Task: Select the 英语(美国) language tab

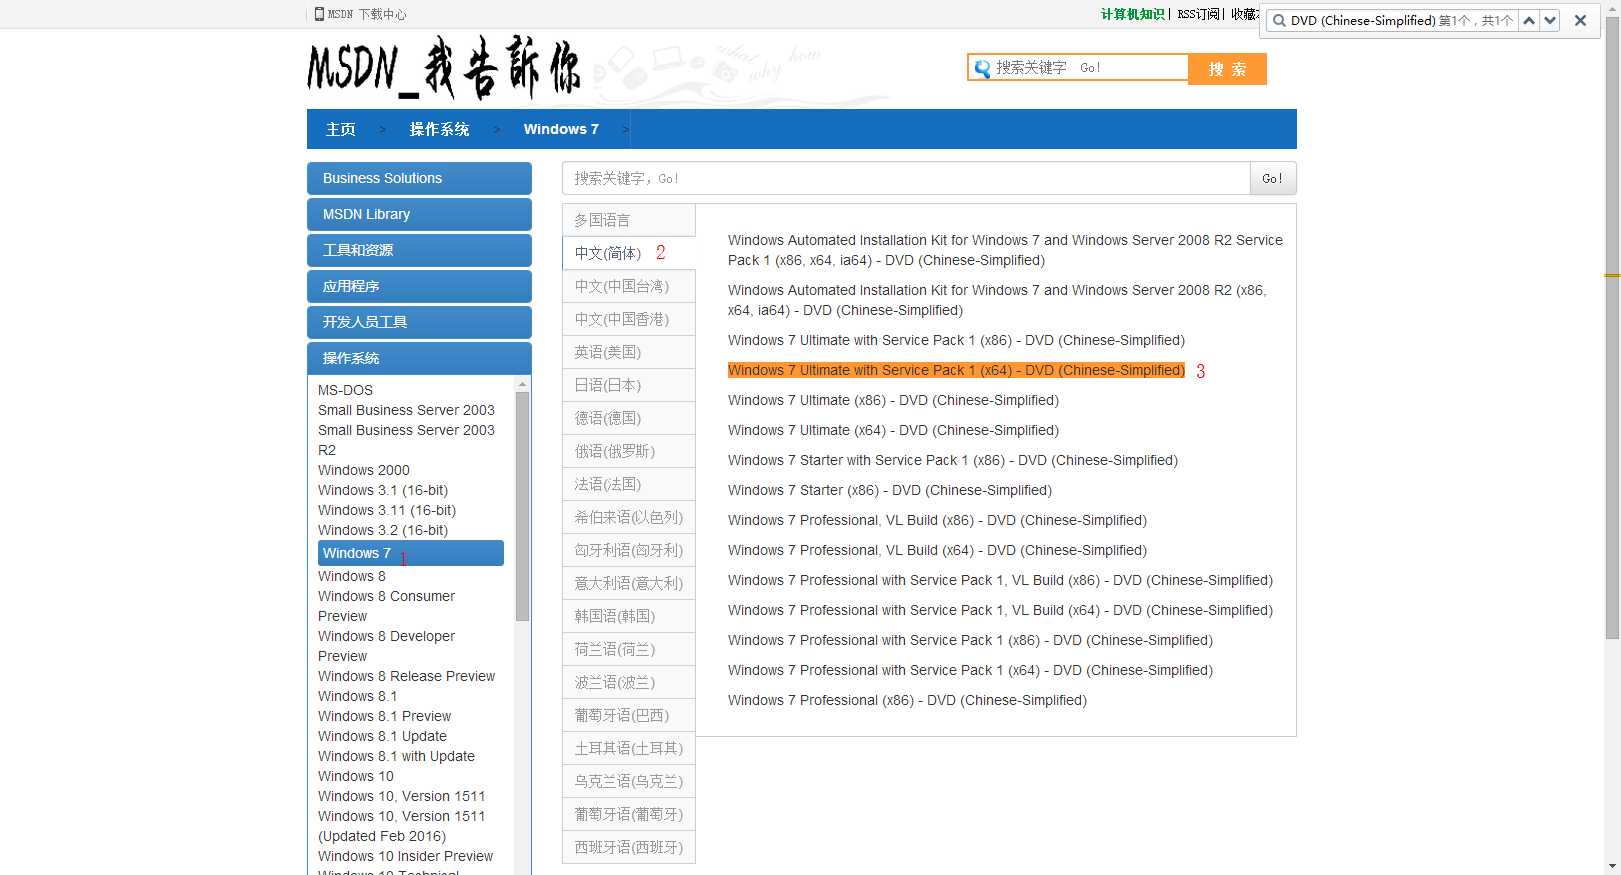Action: [628, 352]
